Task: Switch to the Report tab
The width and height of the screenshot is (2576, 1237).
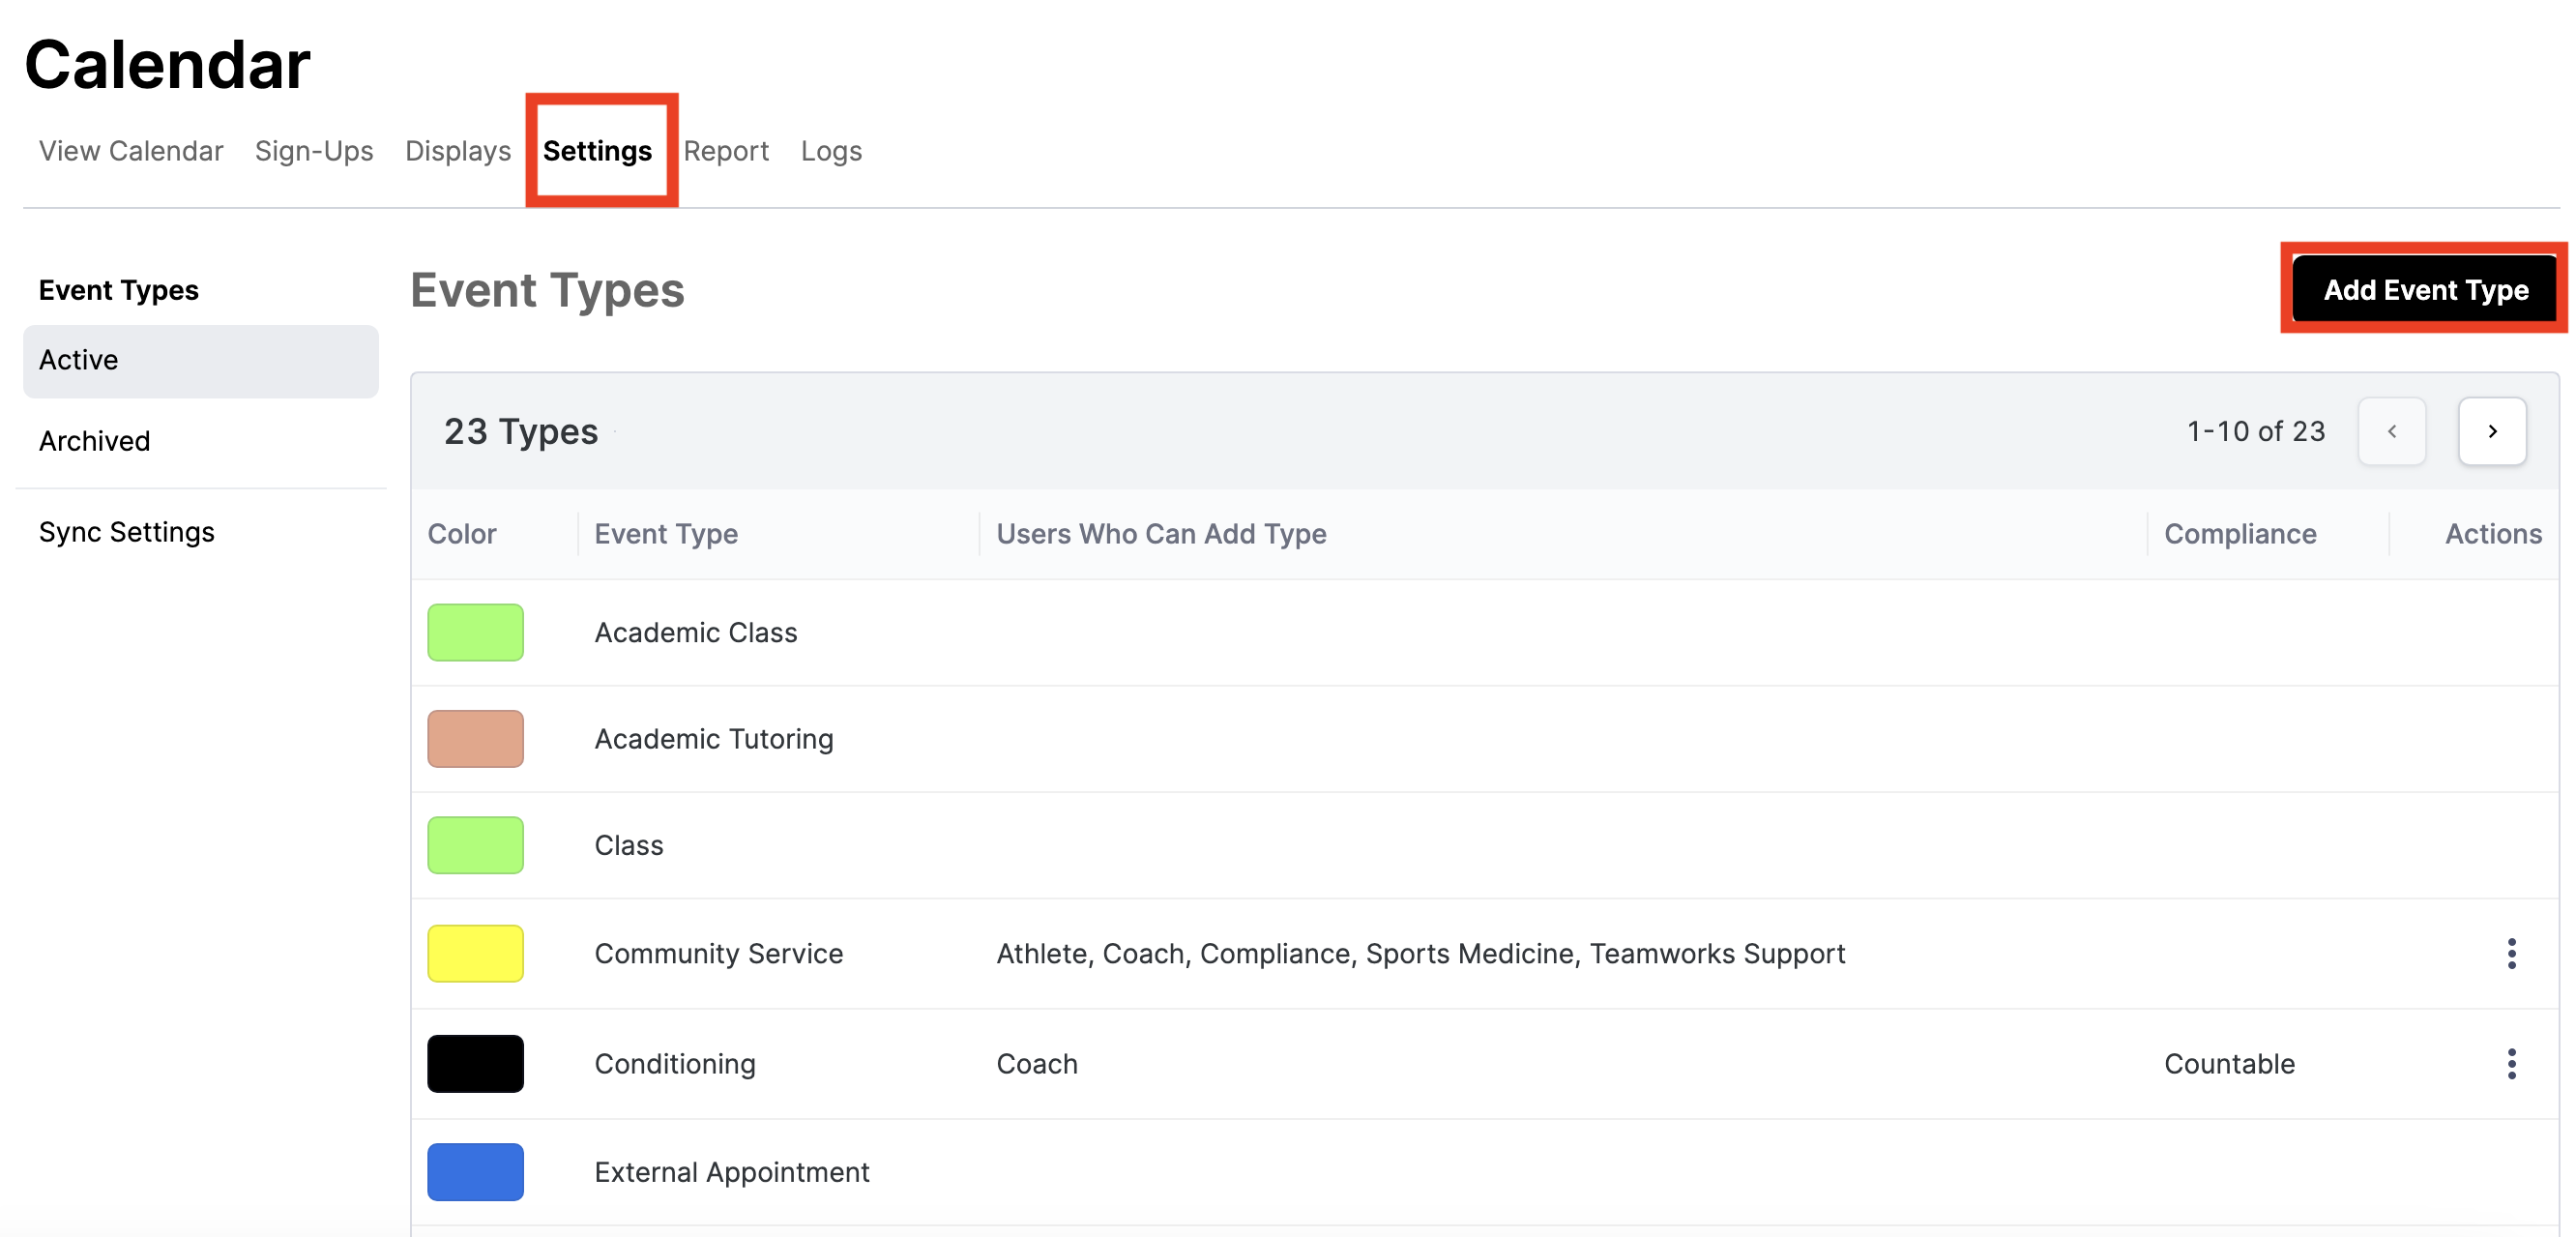Action: pos(726,151)
